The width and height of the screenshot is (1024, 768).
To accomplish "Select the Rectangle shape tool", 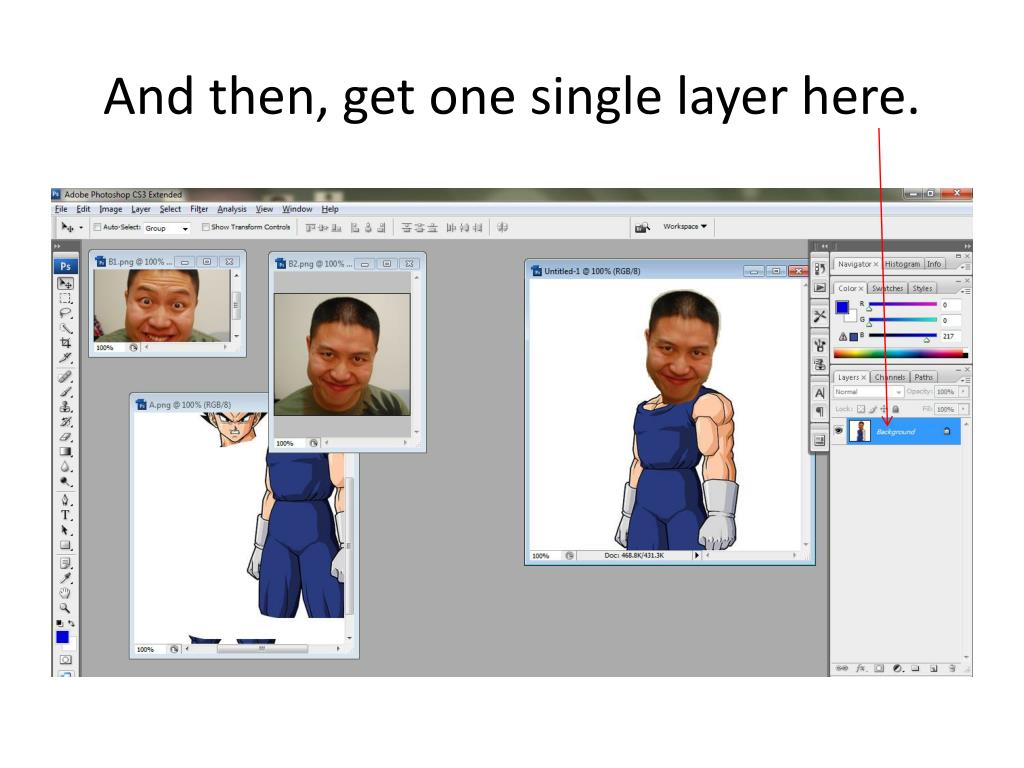I will click(x=65, y=545).
